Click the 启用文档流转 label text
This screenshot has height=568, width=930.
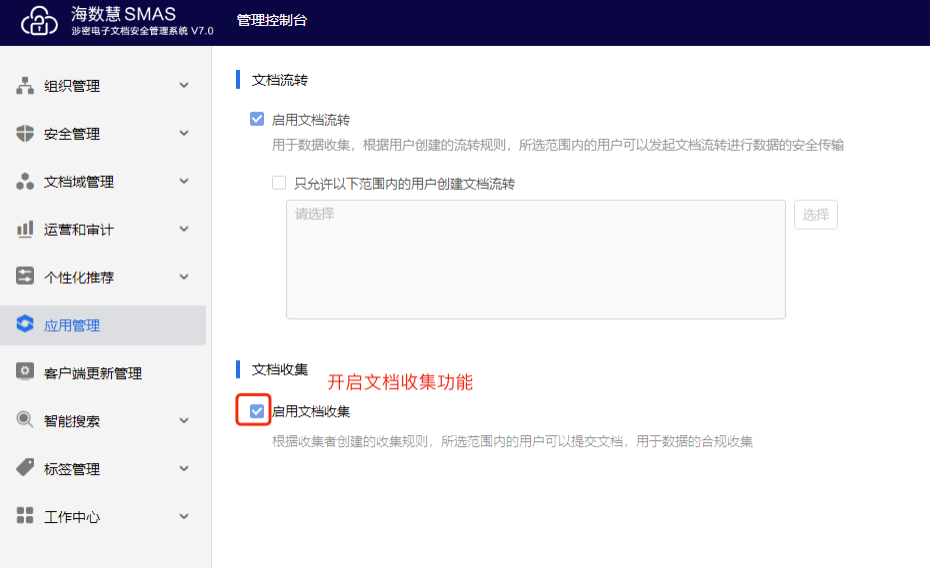[310, 120]
